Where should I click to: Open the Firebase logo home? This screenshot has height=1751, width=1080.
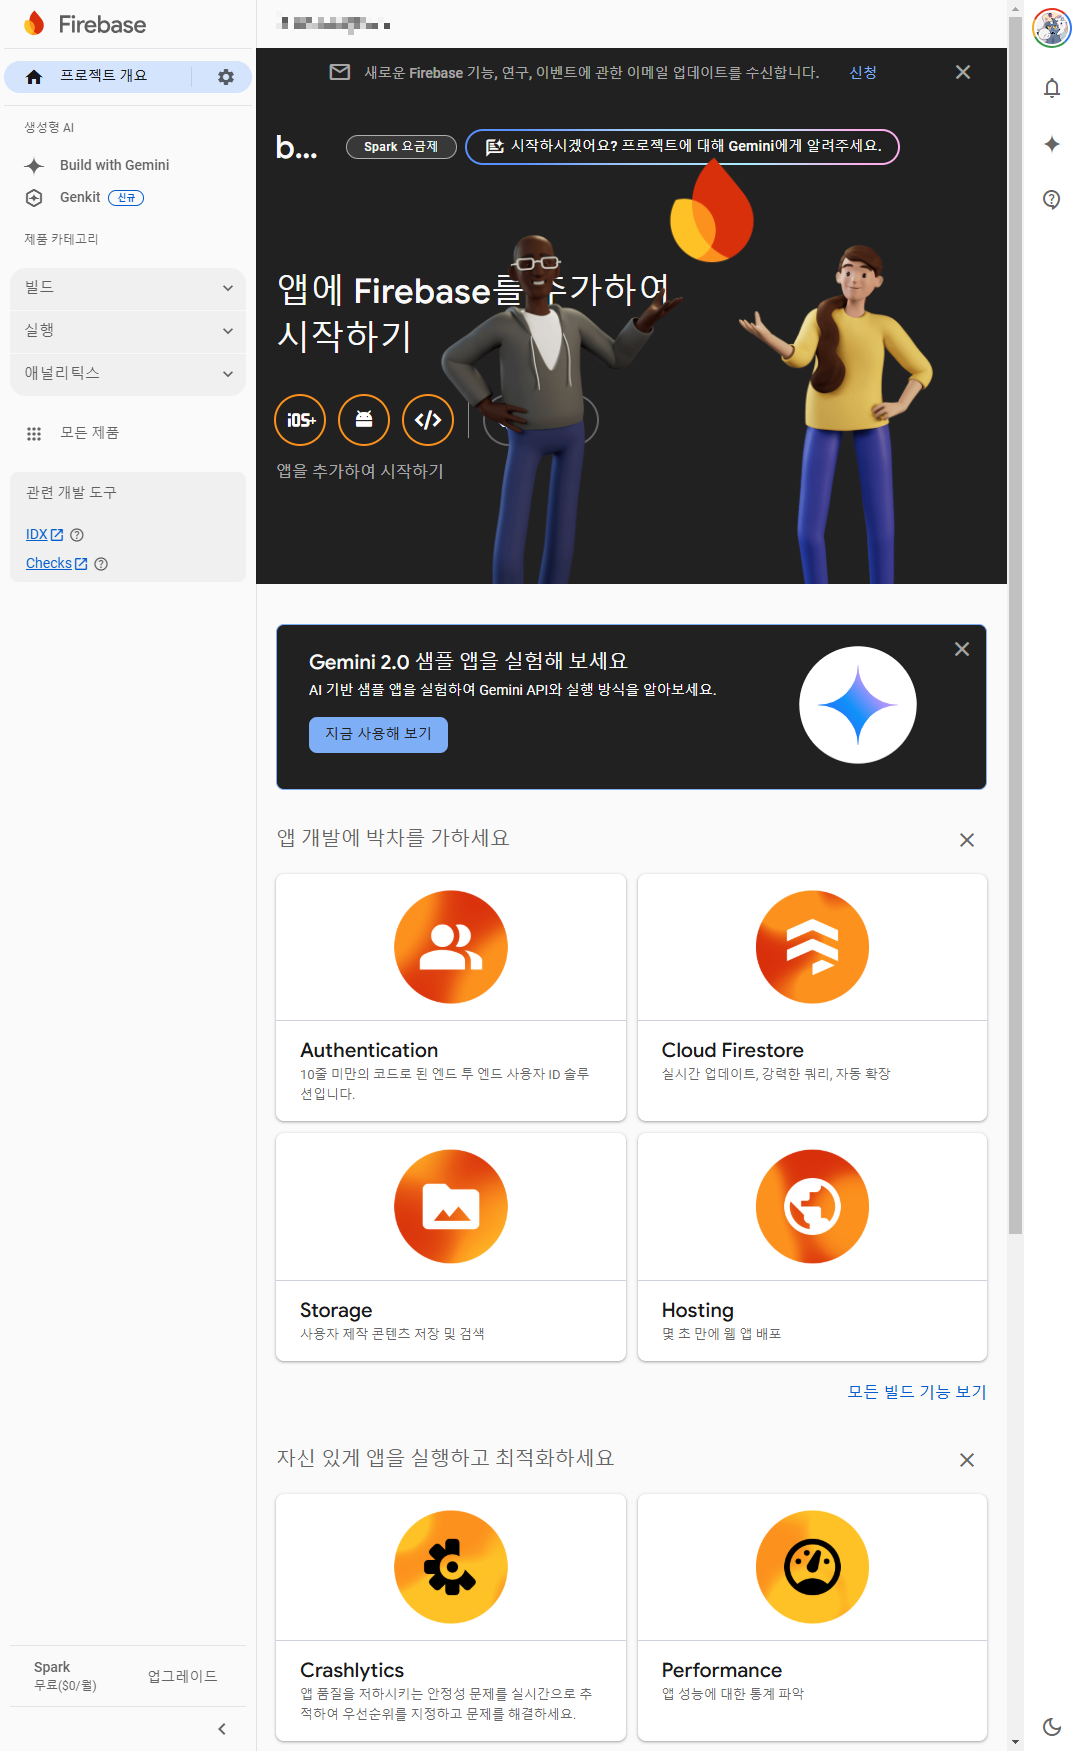[x=85, y=24]
